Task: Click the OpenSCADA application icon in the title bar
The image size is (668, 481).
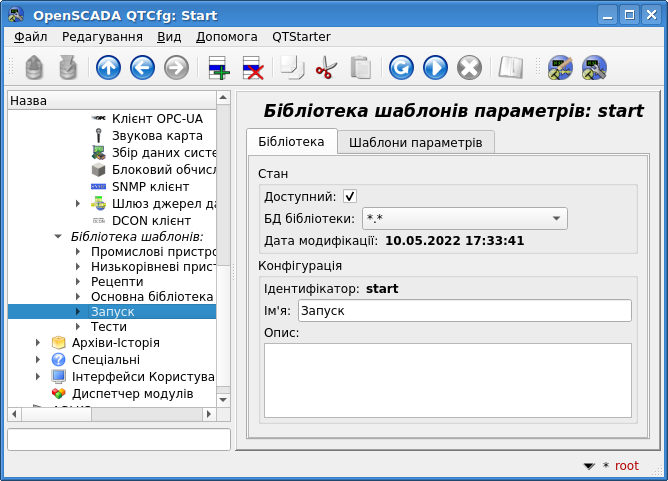Action: (16, 15)
